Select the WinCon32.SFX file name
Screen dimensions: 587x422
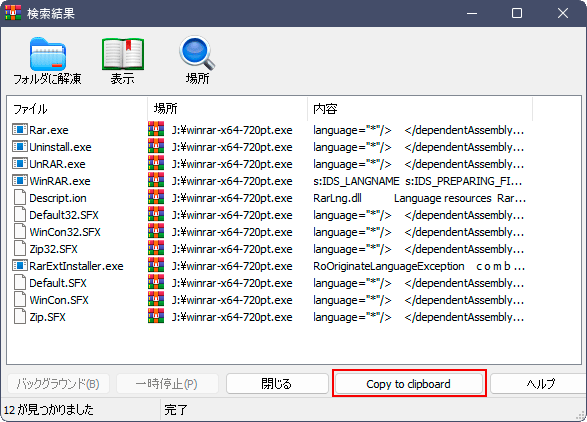tap(65, 232)
